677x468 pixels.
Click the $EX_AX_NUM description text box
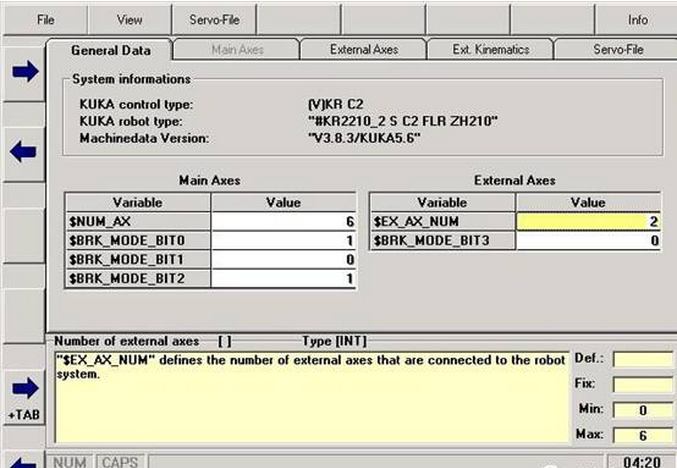tap(311, 397)
